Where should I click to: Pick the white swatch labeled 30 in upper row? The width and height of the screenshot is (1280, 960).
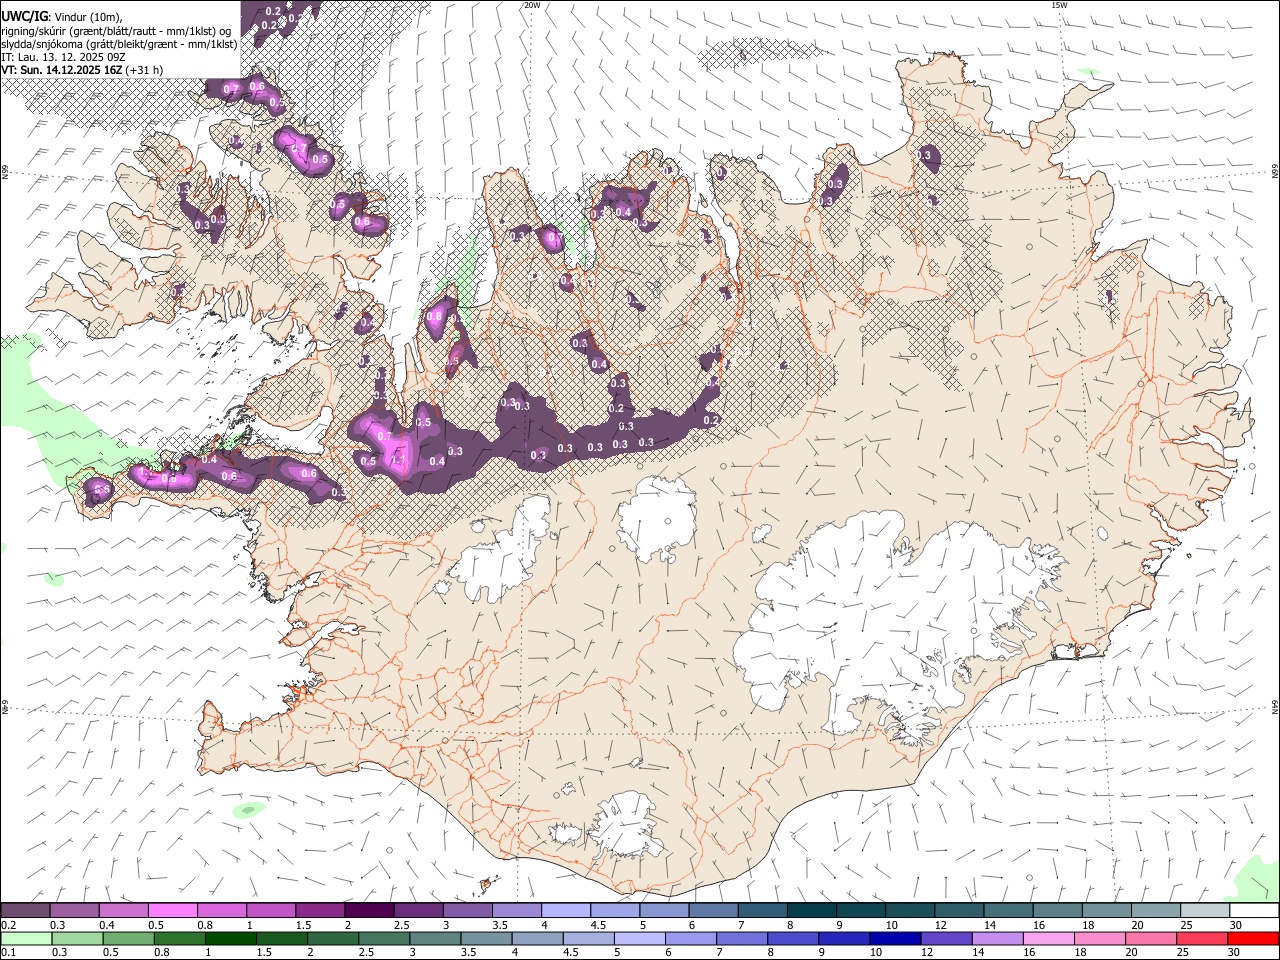point(1254,910)
